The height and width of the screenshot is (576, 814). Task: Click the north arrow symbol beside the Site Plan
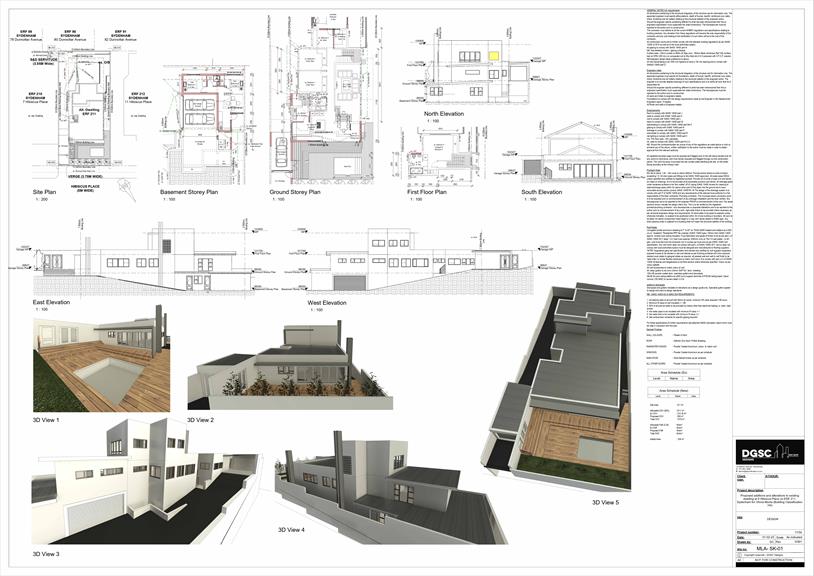(x=127, y=189)
